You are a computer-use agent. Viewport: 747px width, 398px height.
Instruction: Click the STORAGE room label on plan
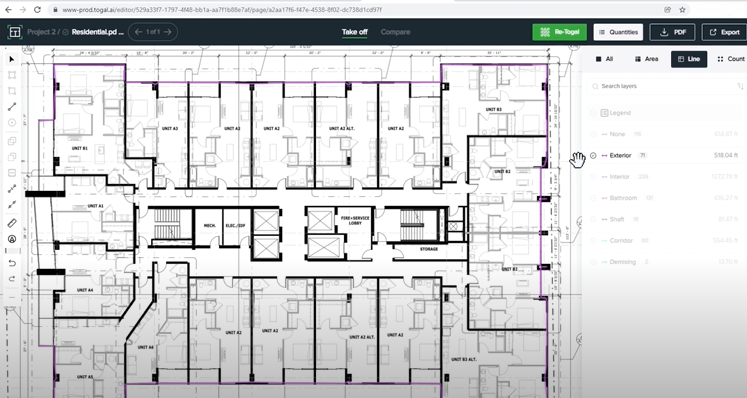pos(429,249)
